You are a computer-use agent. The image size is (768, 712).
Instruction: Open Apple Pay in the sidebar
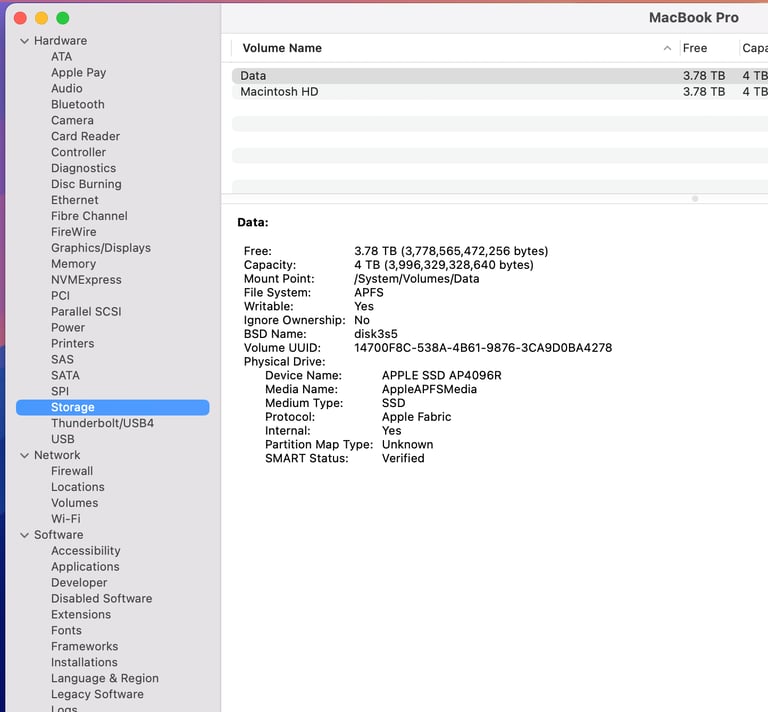(78, 72)
